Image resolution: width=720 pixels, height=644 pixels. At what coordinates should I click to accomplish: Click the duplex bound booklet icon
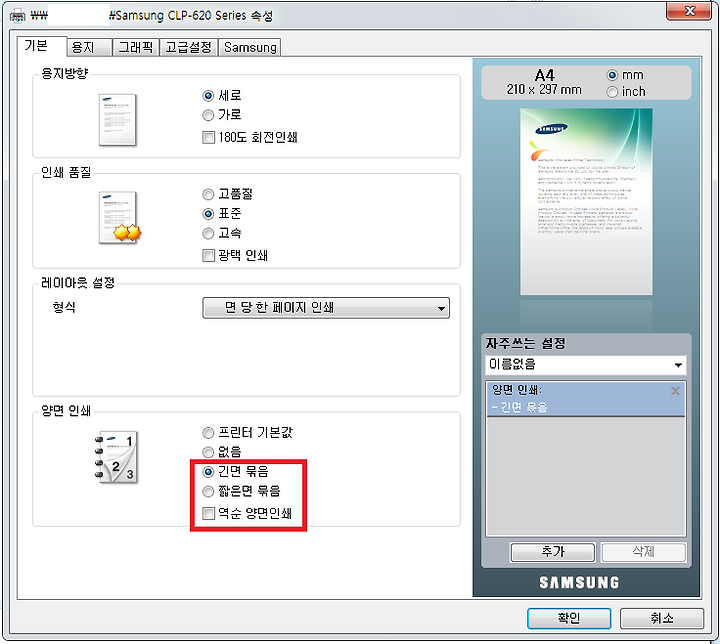[x=117, y=457]
